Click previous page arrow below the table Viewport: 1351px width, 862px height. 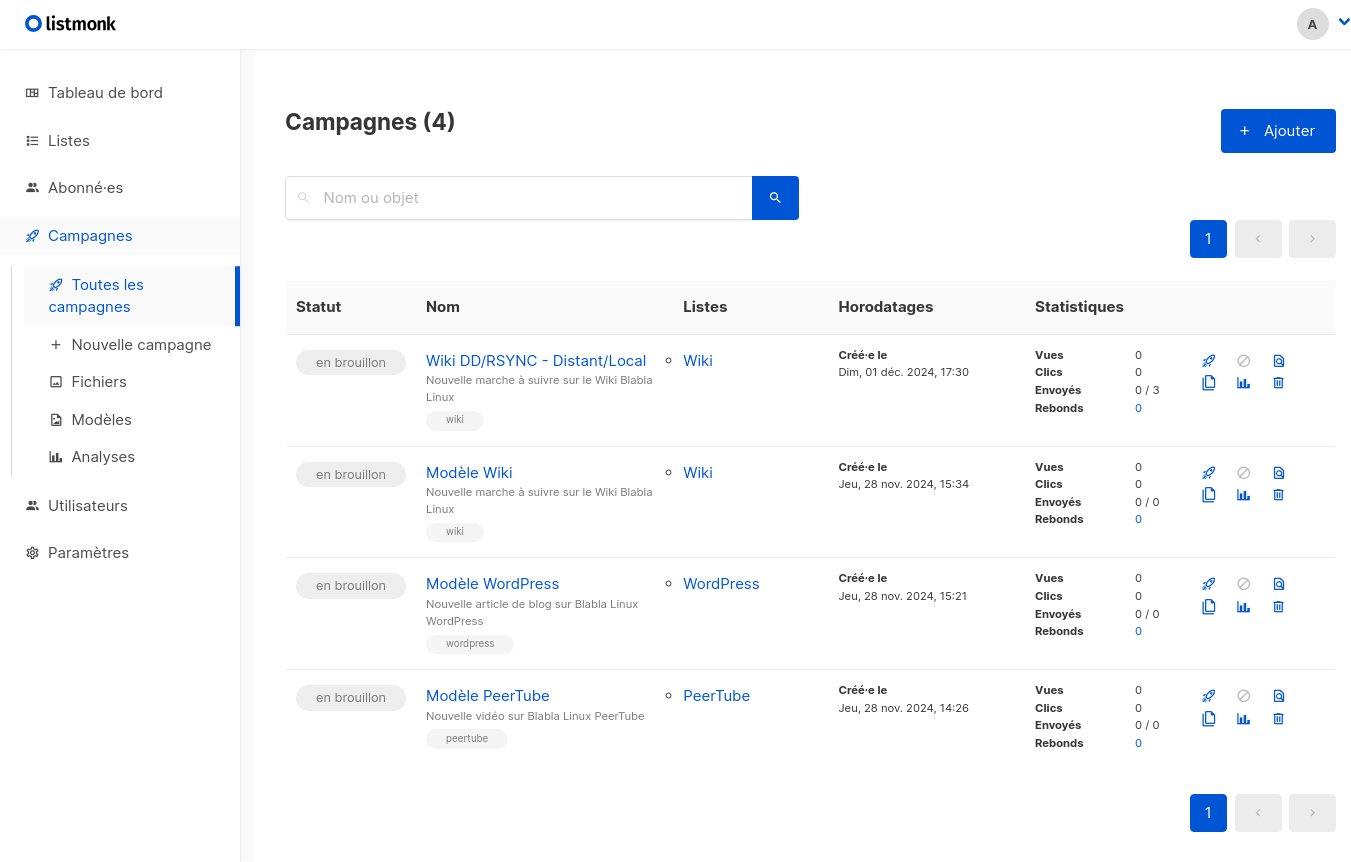(1258, 813)
